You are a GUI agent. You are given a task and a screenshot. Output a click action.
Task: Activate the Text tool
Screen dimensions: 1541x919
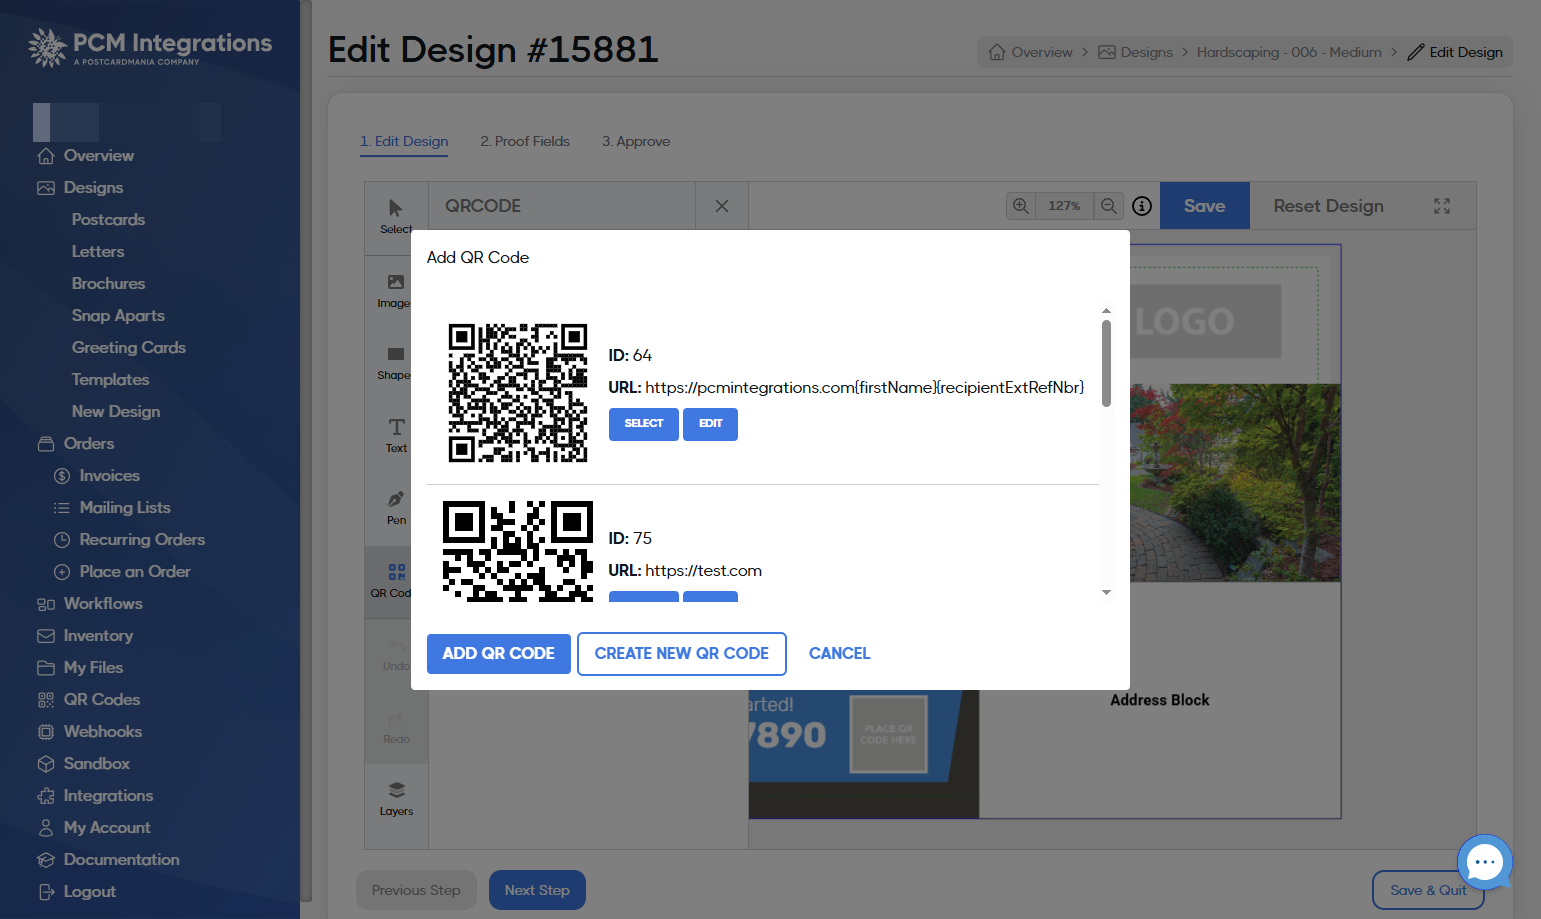point(396,435)
